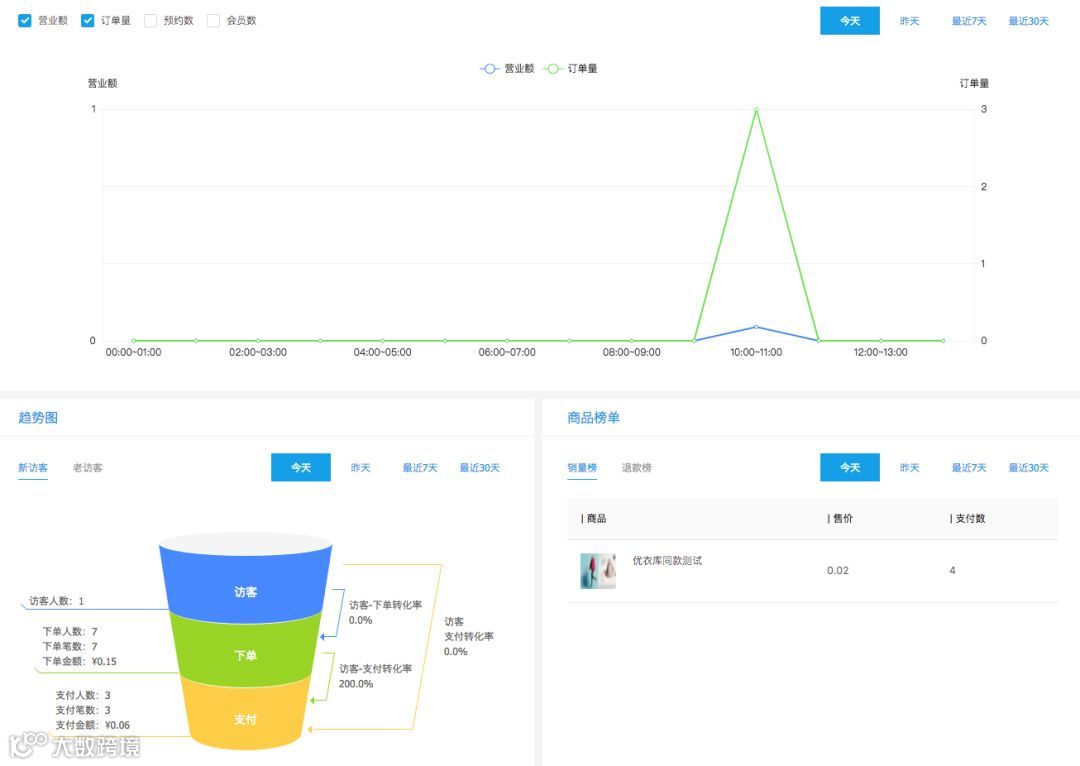Image resolution: width=1080 pixels, height=766 pixels.
Task: Click the product name 优衣库同款测试
Action: click(667, 561)
